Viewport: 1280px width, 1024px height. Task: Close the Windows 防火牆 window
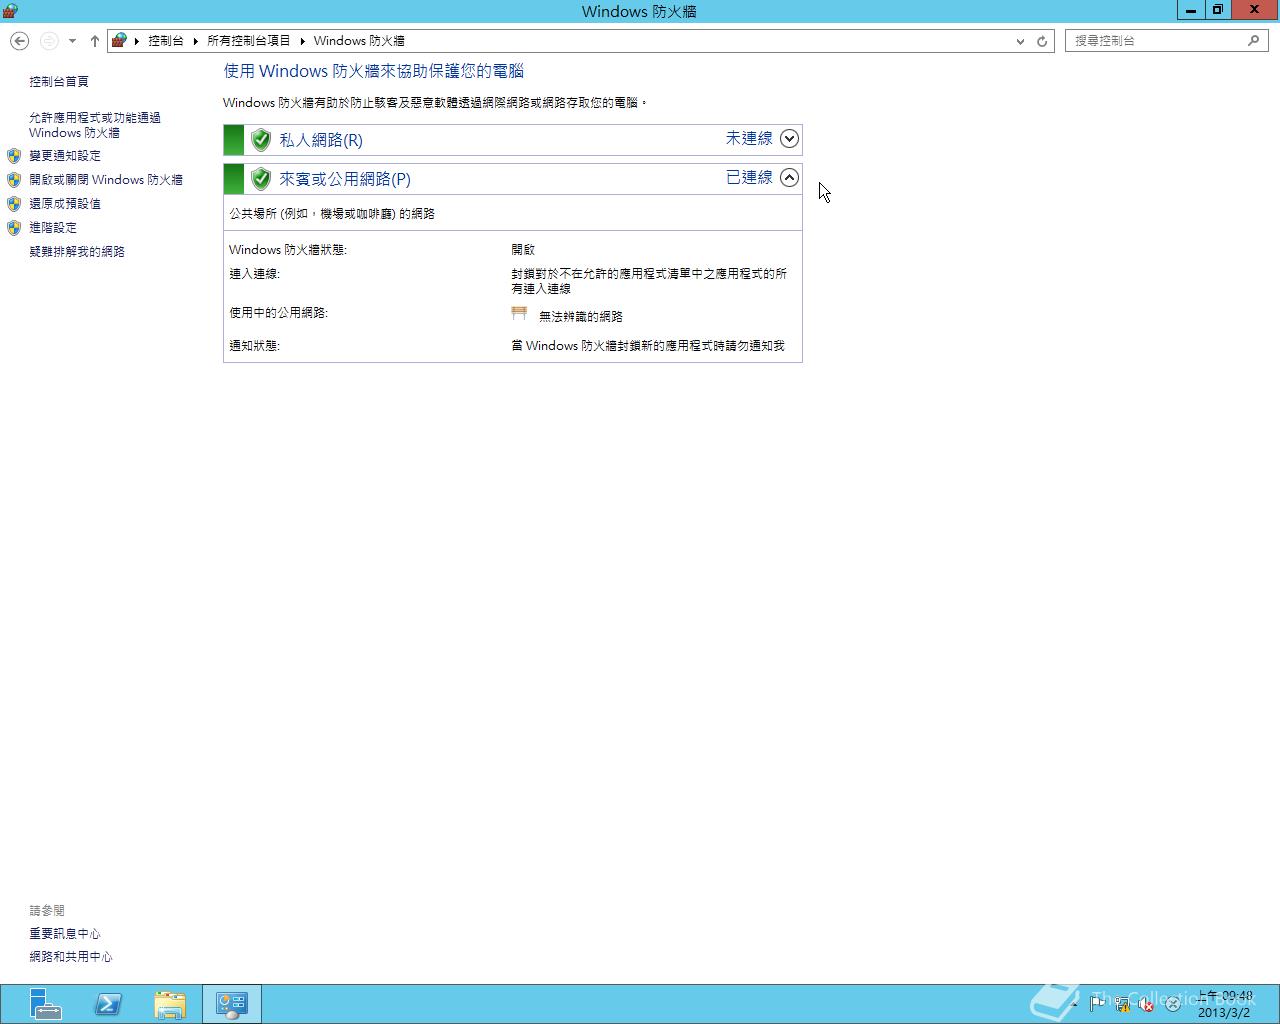pos(1254,10)
